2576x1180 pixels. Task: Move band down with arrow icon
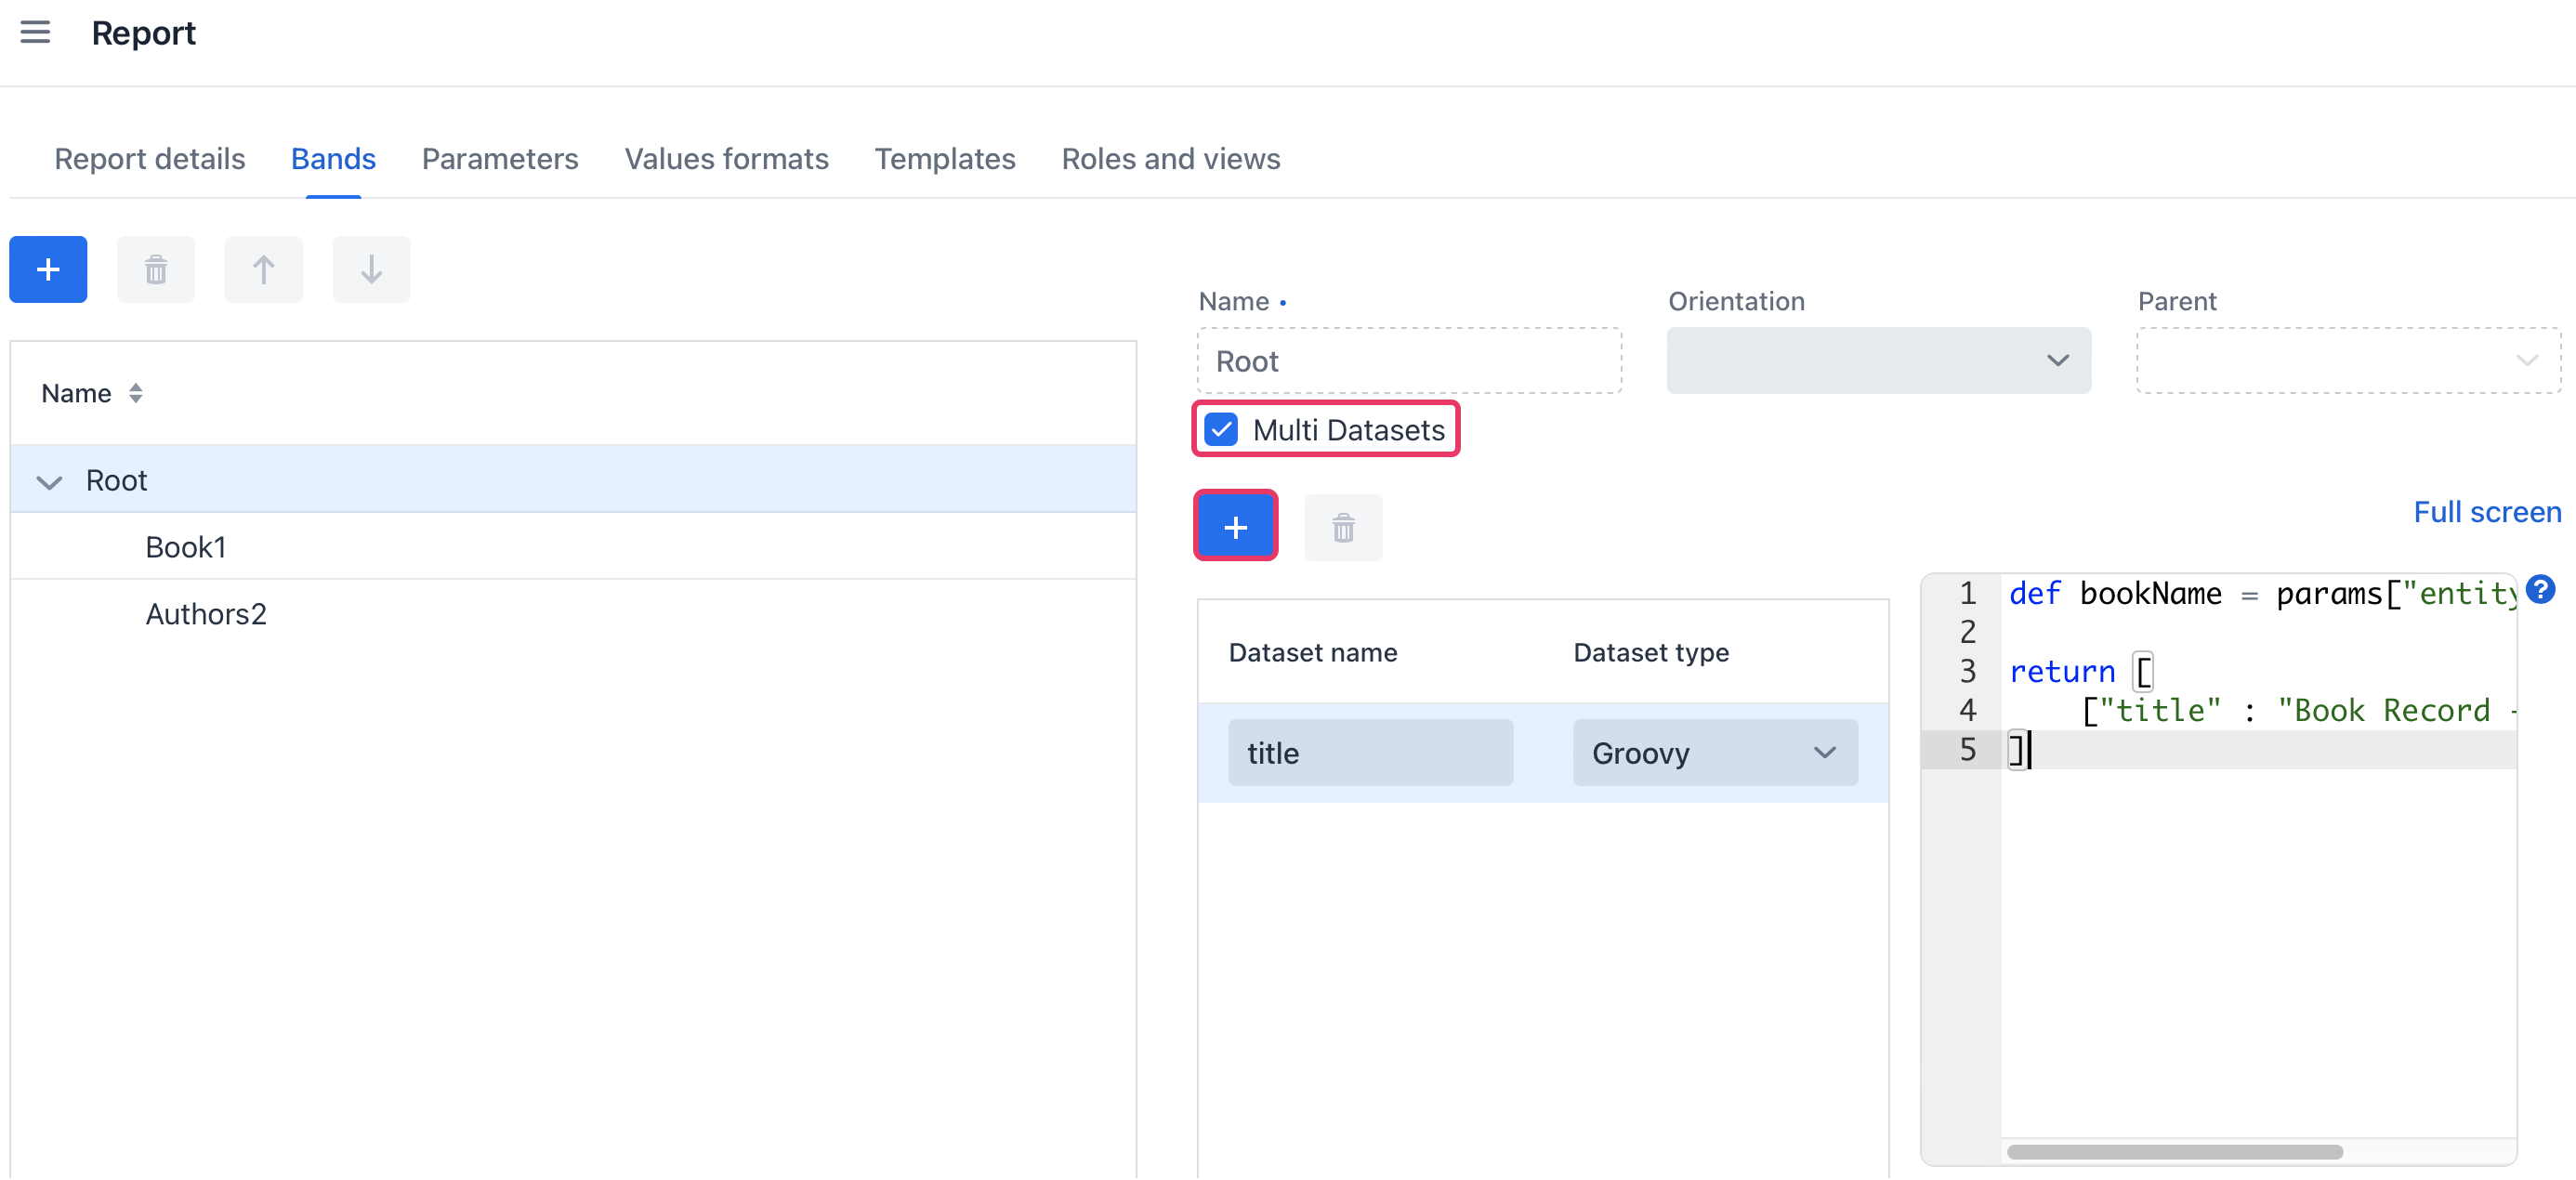pyautogui.click(x=371, y=269)
